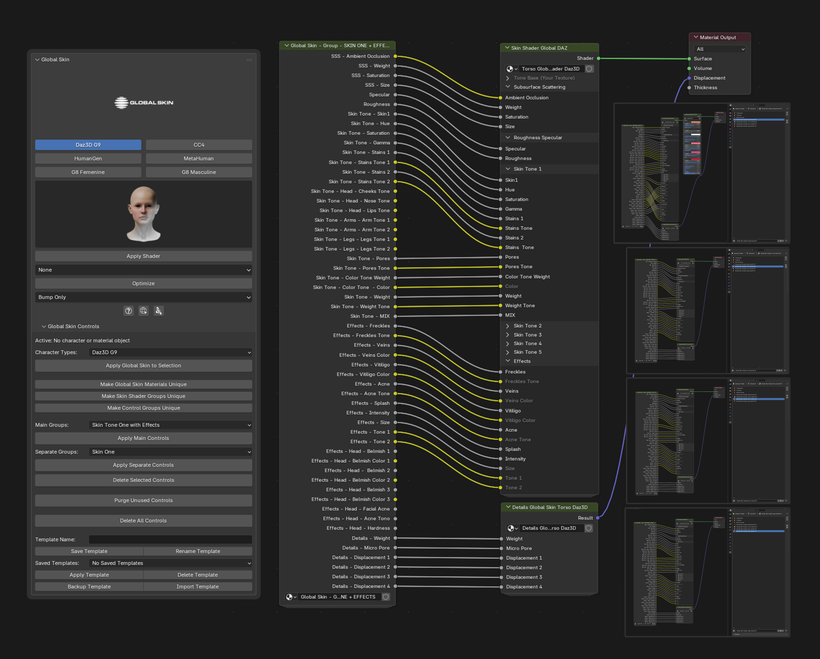The height and width of the screenshot is (659, 820).
Task: Click the Delete All Controls button
Action: 143,521
